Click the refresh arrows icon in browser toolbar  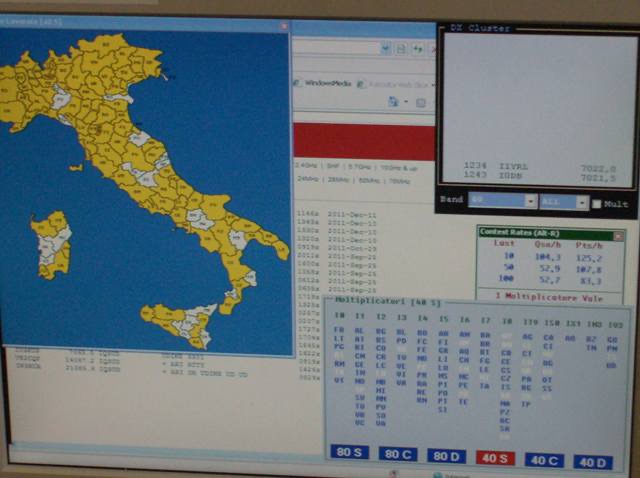point(417,49)
